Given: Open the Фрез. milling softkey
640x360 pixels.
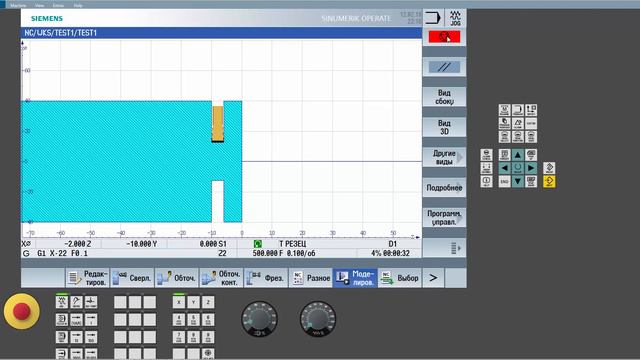Looking at the screenshot, I should click(266, 278).
